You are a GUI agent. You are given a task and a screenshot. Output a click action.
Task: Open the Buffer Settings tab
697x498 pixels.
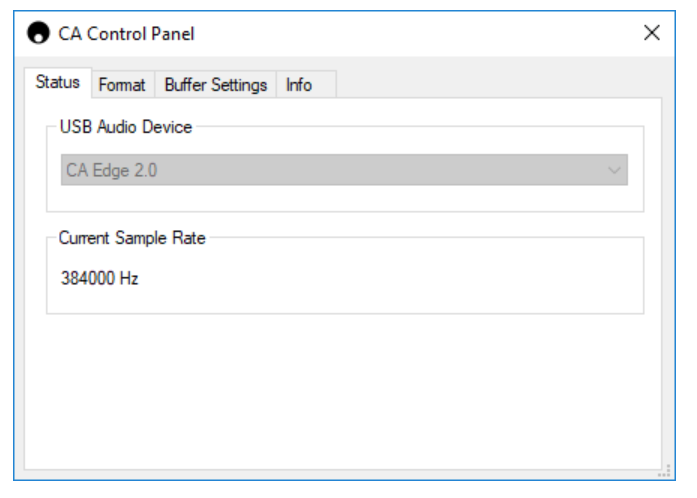[x=216, y=84]
